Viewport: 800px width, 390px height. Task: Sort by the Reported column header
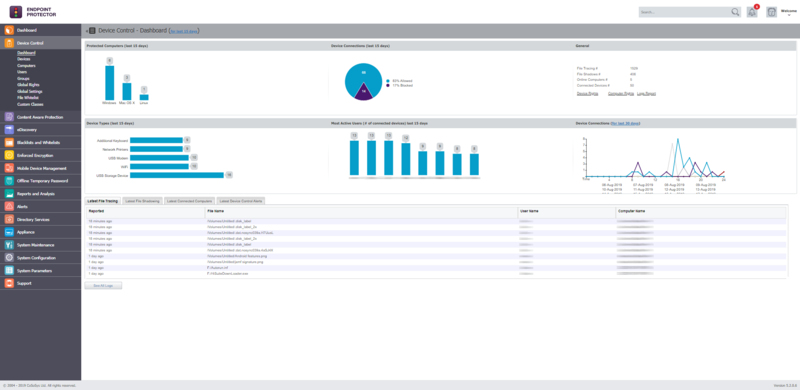click(145, 211)
